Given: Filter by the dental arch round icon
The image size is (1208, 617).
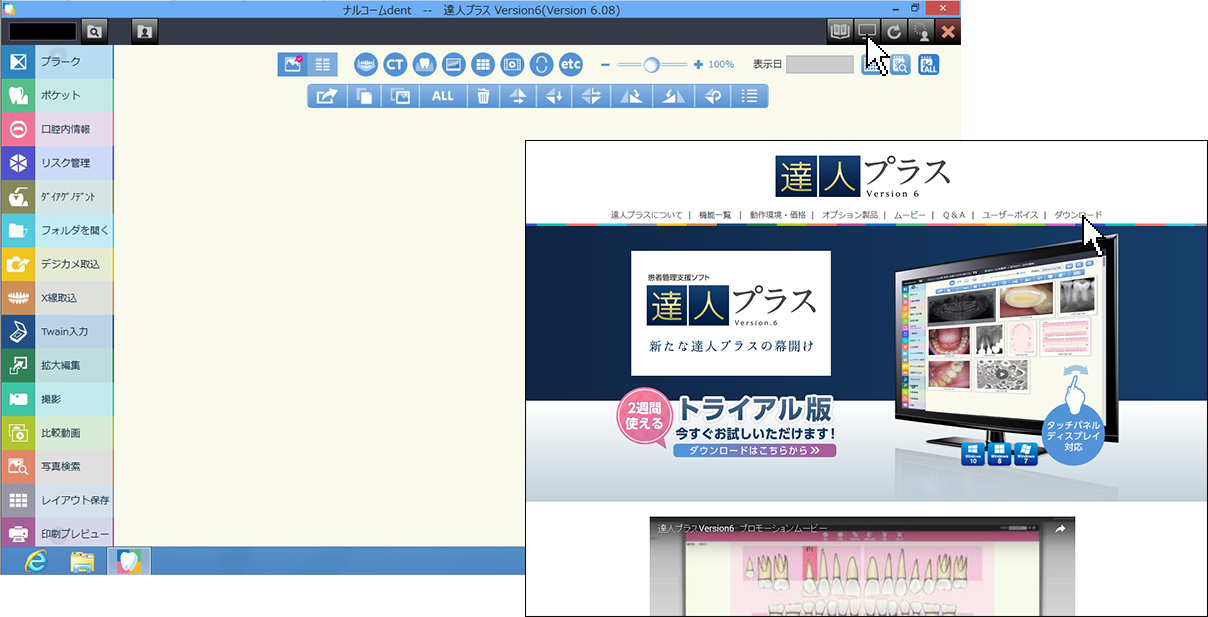Looking at the screenshot, I should click(x=366, y=64).
